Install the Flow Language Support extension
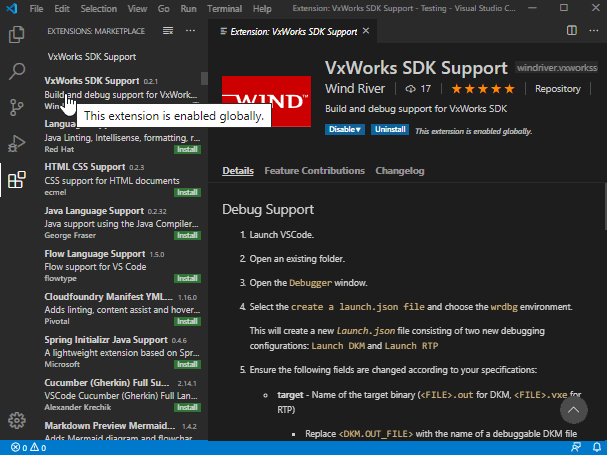 click(187, 278)
